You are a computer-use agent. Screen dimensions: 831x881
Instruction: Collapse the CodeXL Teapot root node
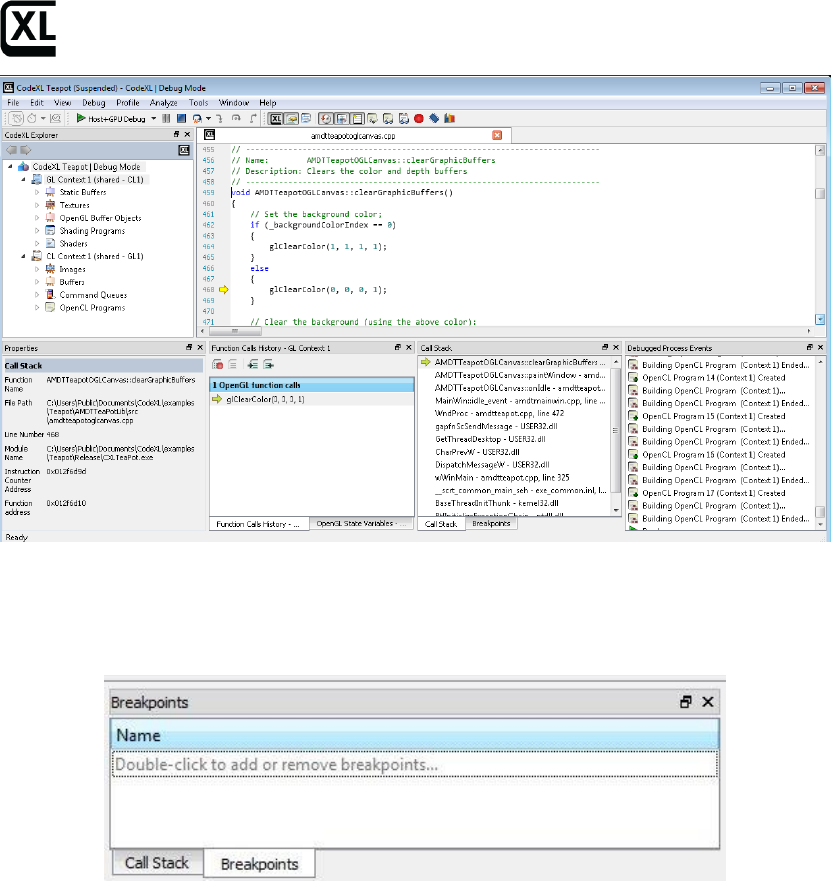click(10, 166)
